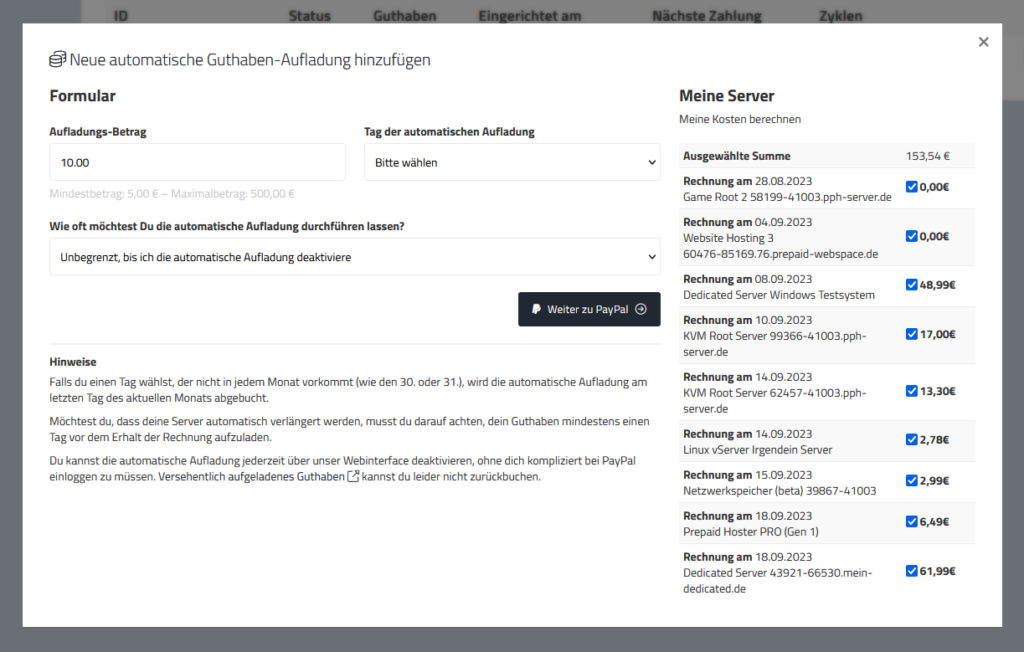This screenshot has width=1024, height=652.
Task: Open the recharge frequency dropdown 'Unbegrenzt'
Action: (x=355, y=257)
